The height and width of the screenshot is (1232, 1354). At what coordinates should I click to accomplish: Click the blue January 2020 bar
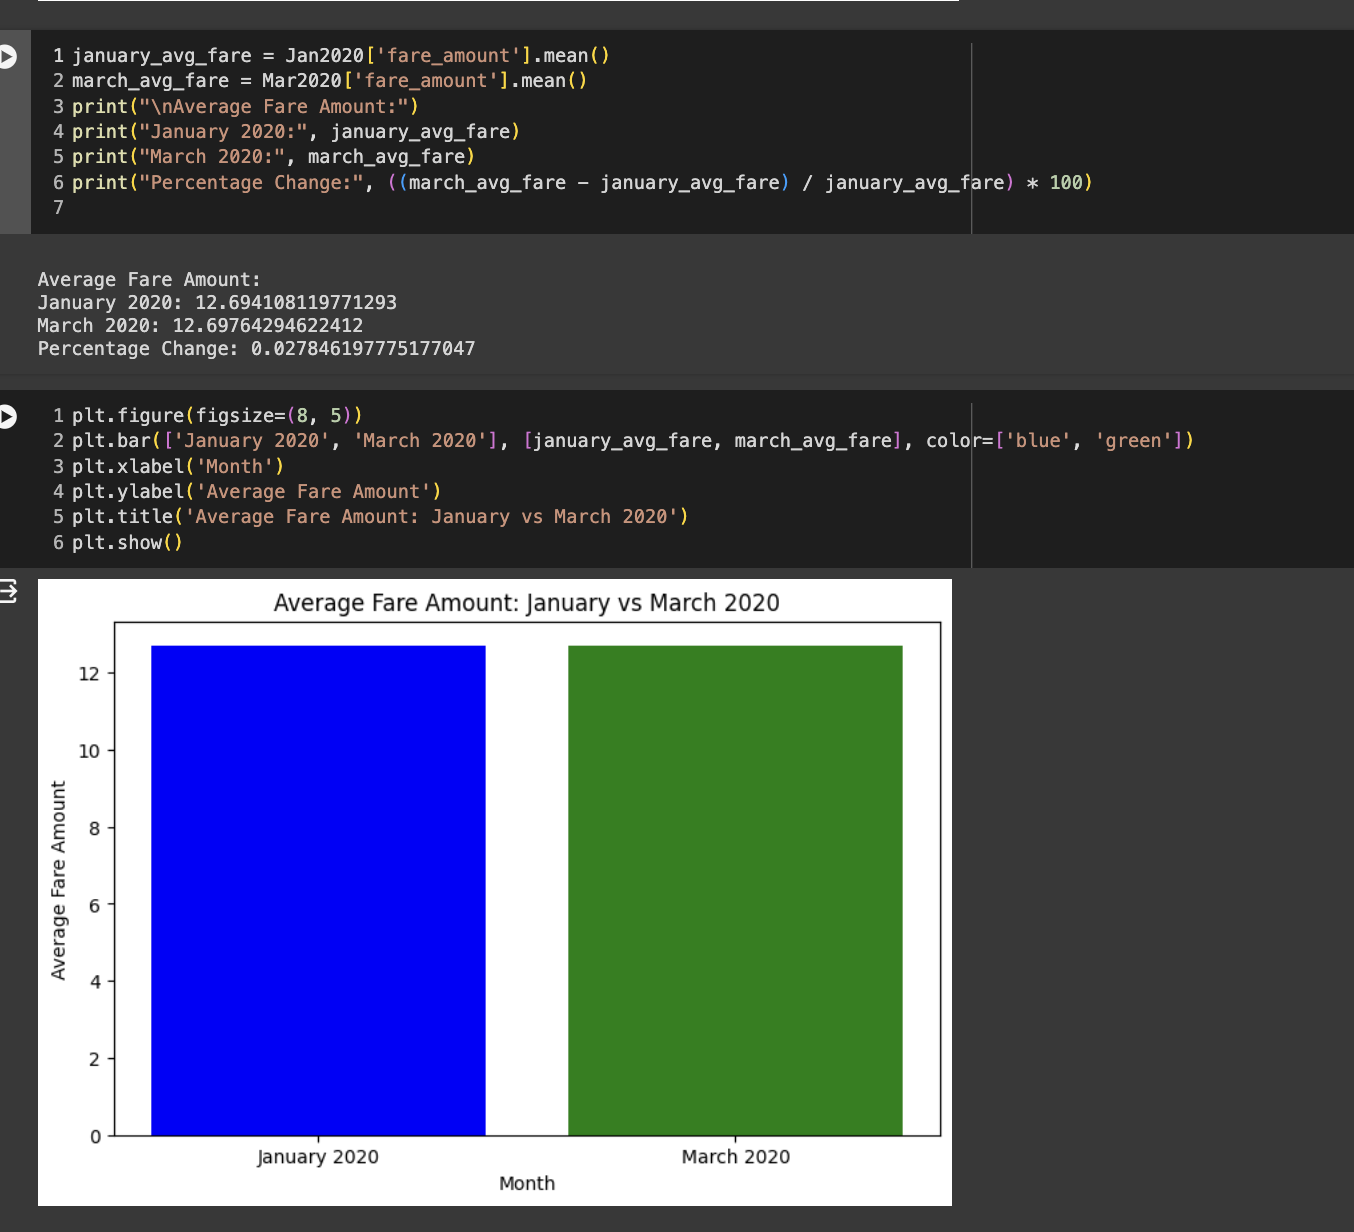click(318, 890)
